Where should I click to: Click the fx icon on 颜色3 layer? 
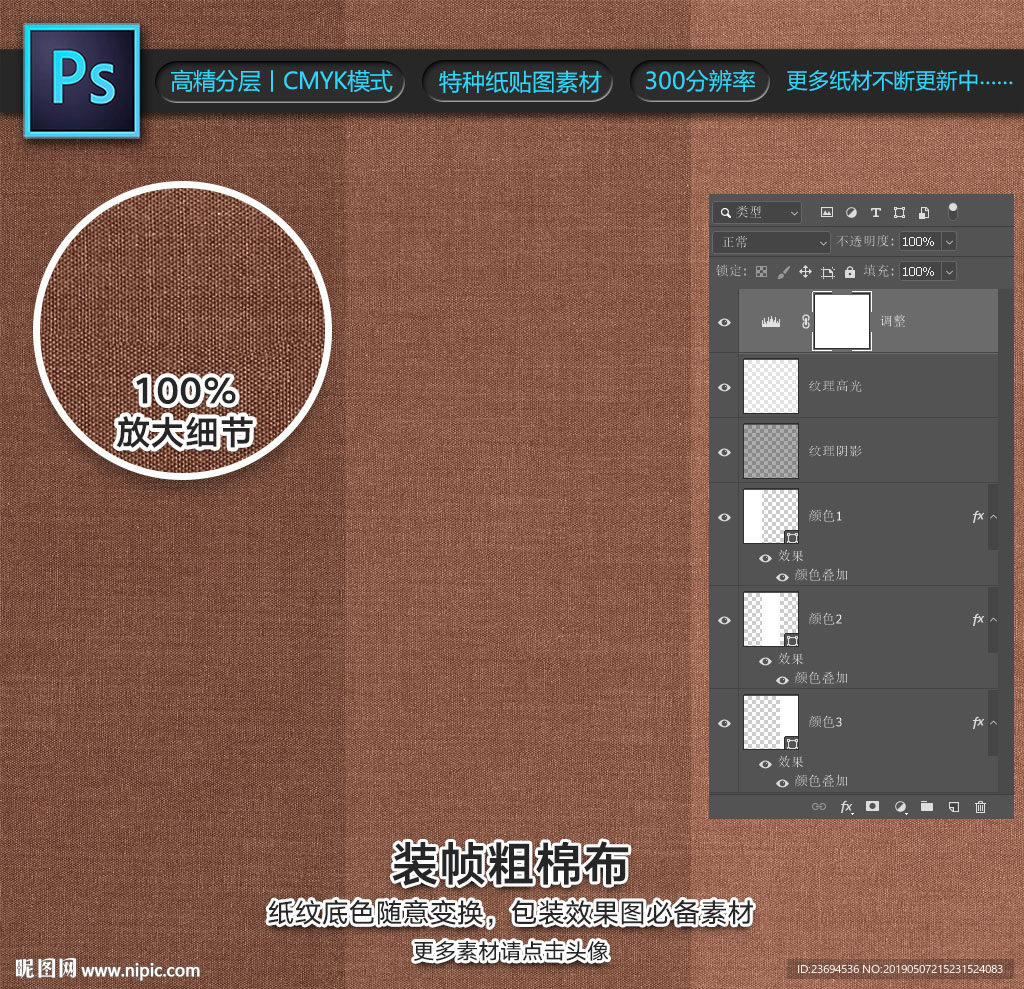point(978,722)
